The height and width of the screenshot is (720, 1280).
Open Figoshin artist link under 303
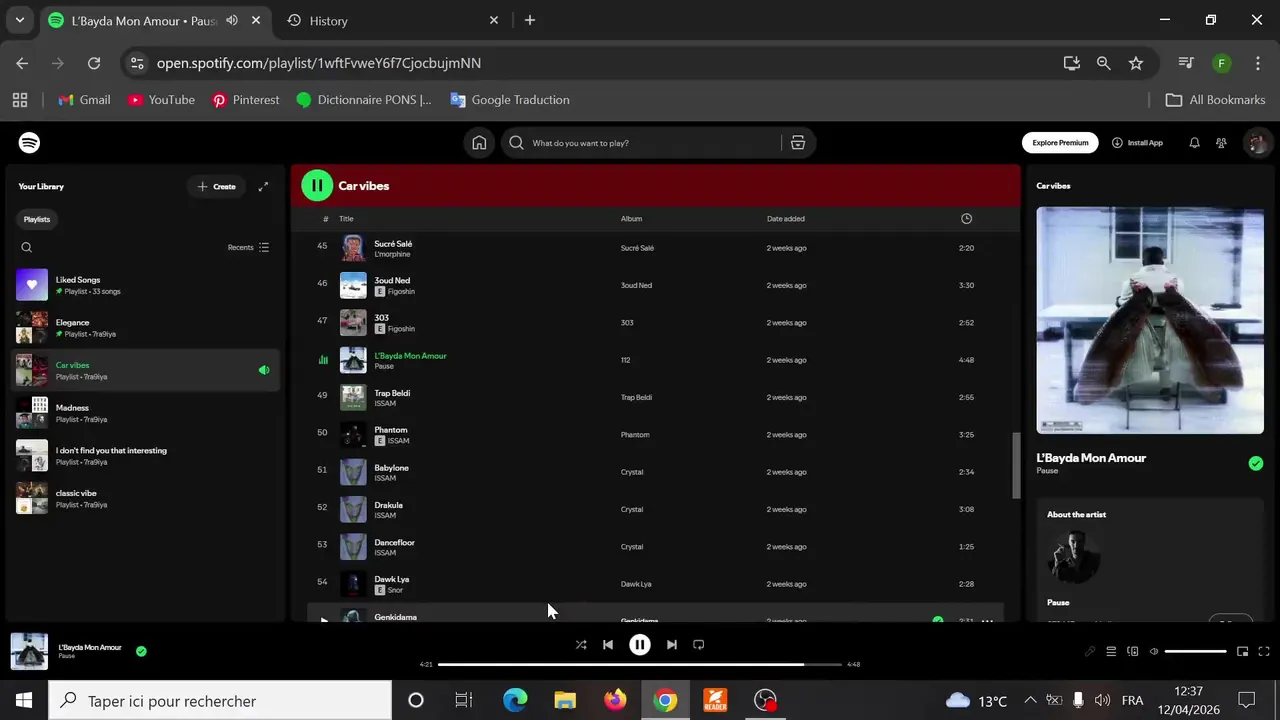click(401, 329)
